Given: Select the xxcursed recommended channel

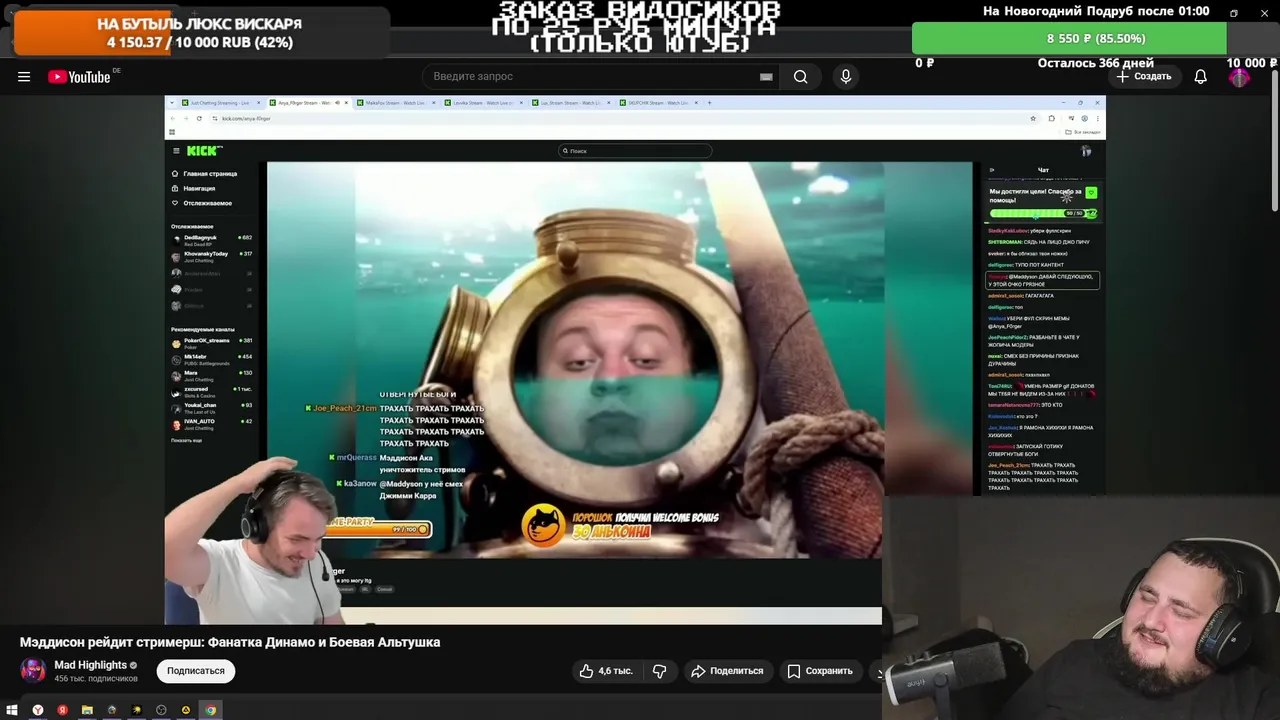Looking at the screenshot, I should point(212,391).
